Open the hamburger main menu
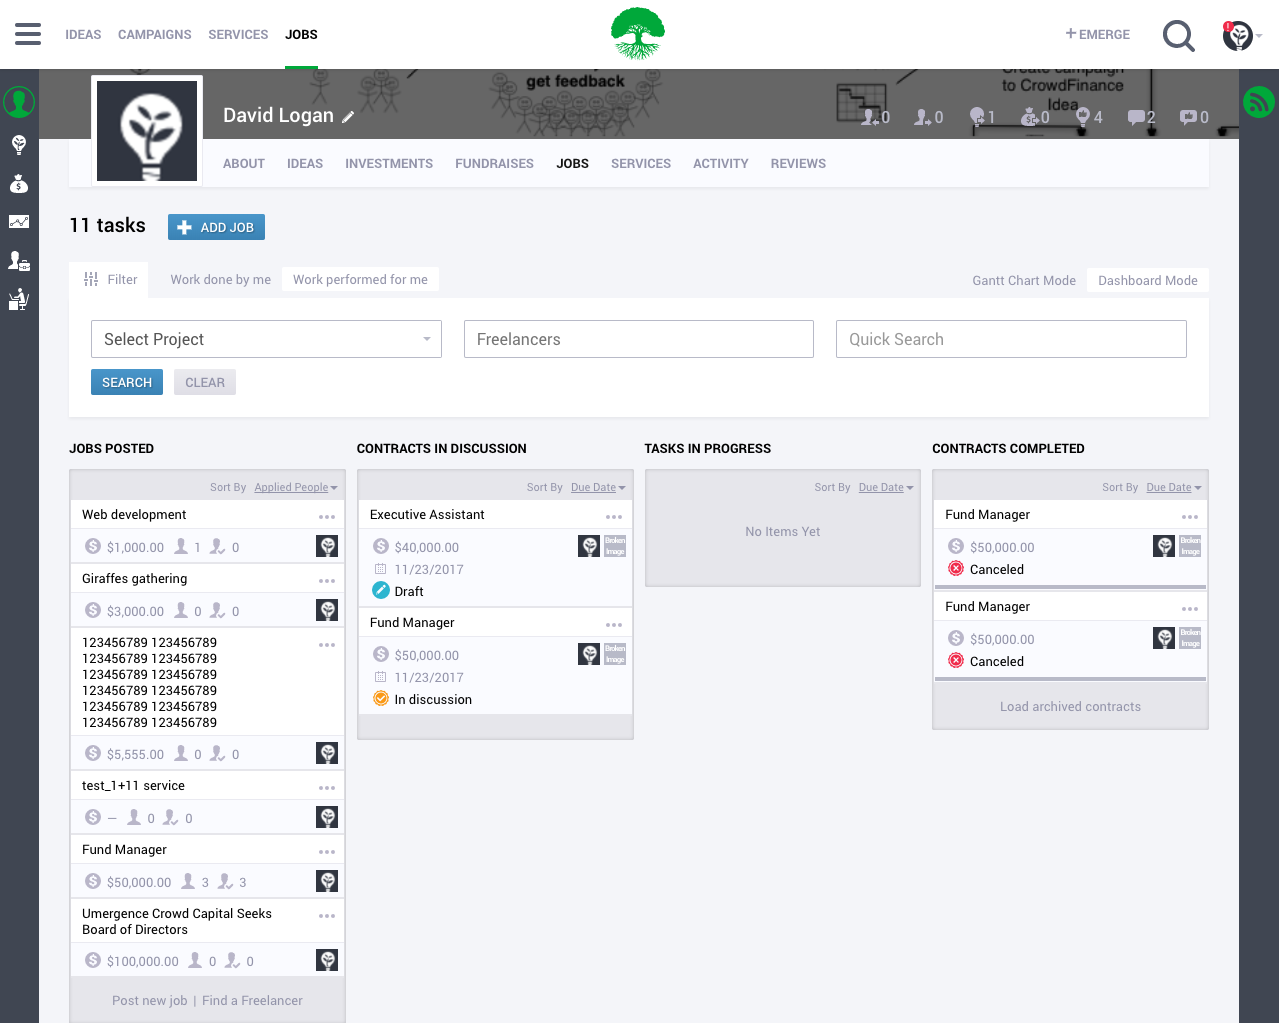Viewport: 1279px width, 1023px height. point(28,34)
